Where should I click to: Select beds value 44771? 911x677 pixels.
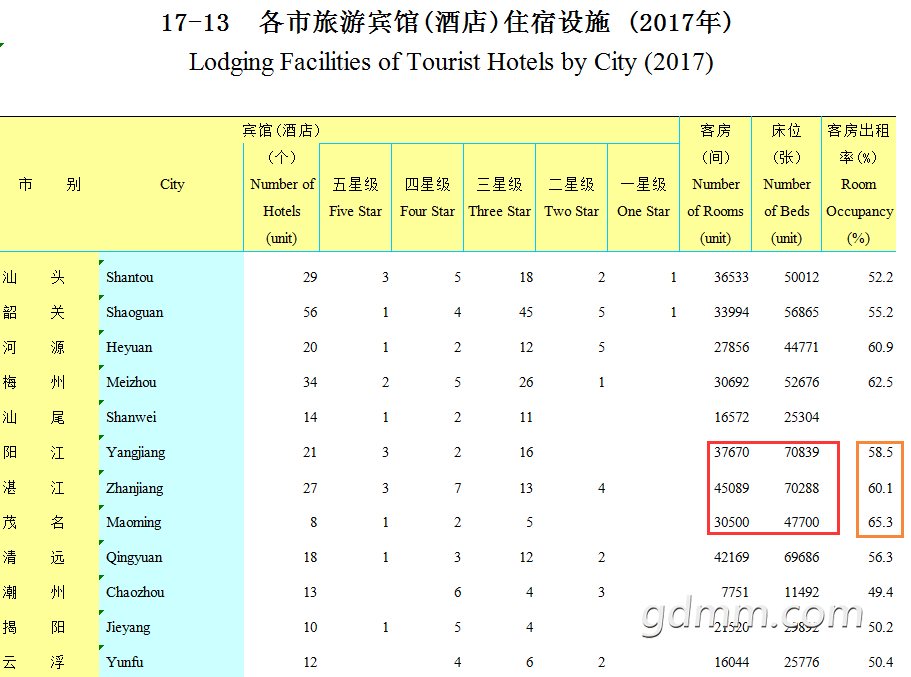pyautogui.click(x=802, y=347)
